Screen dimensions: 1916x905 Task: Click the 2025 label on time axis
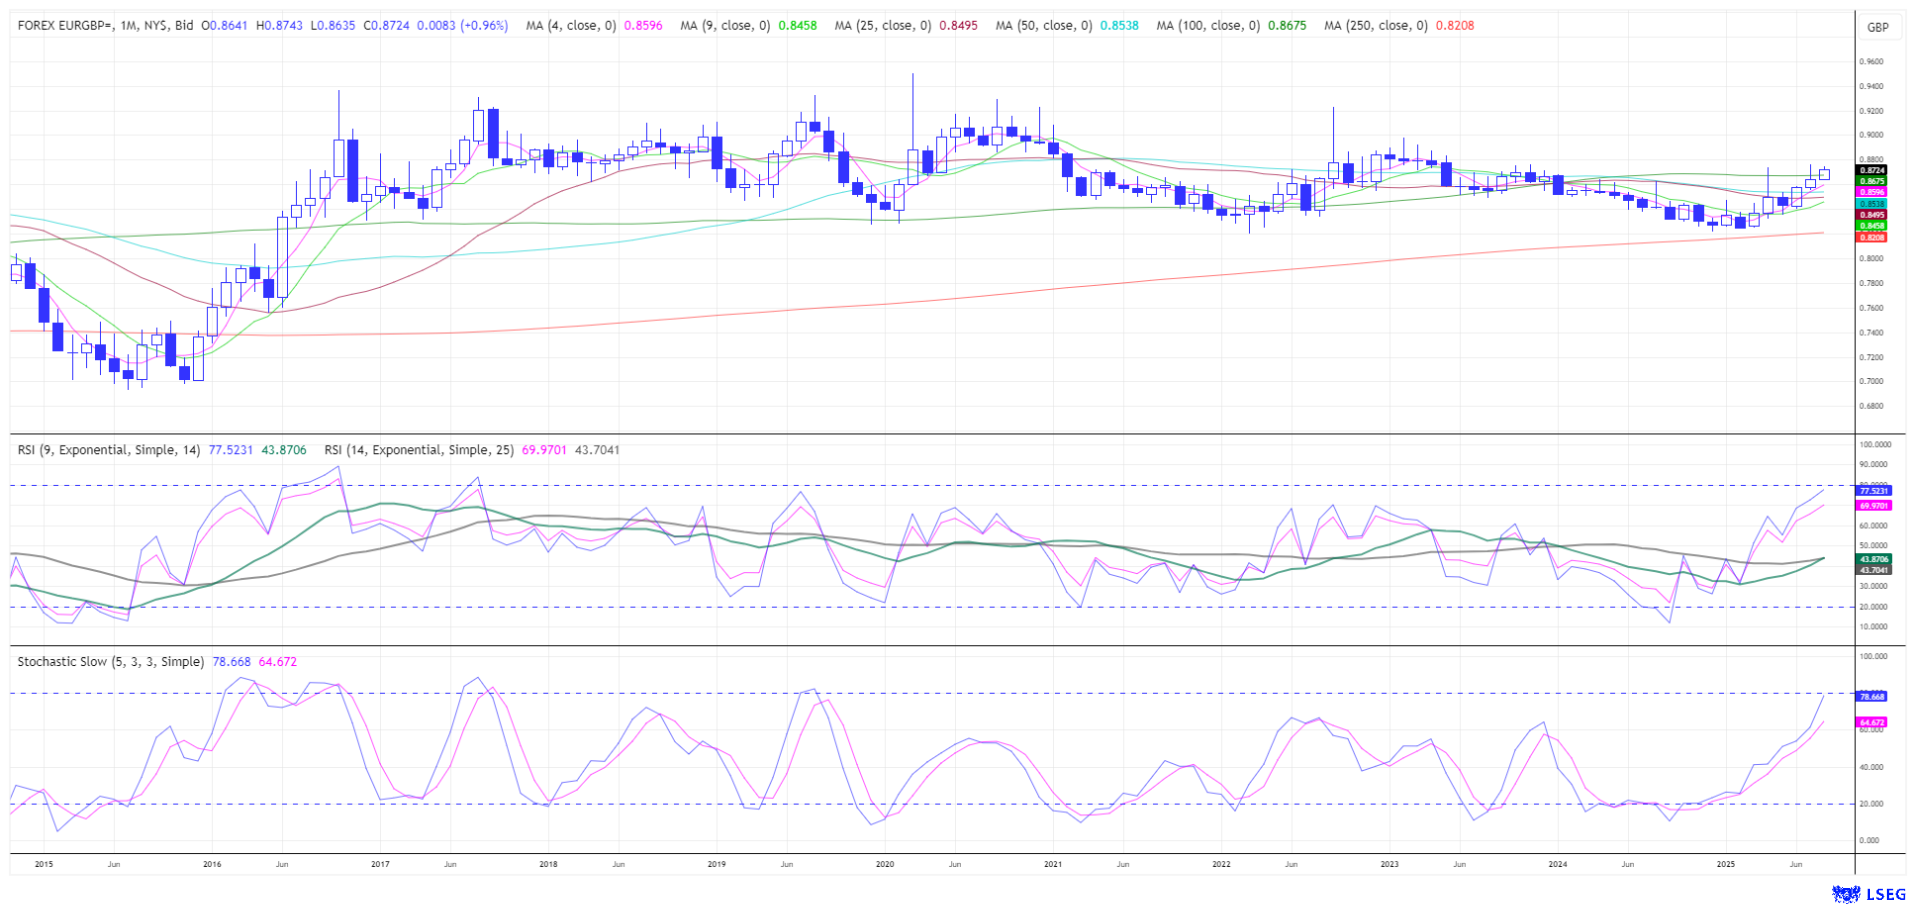pos(1725,863)
